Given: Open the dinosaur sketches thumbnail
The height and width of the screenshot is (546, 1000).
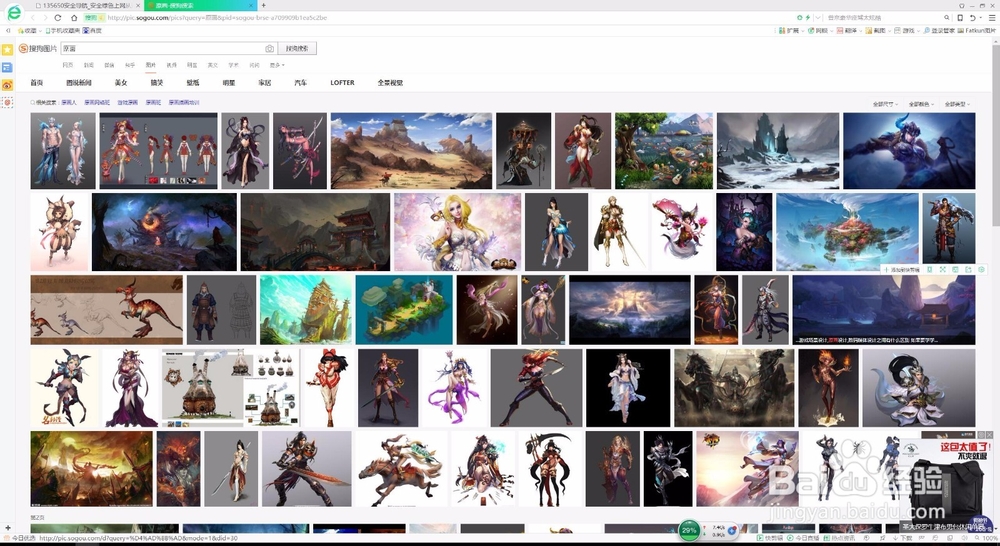Looking at the screenshot, I should [x=107, y=310].
